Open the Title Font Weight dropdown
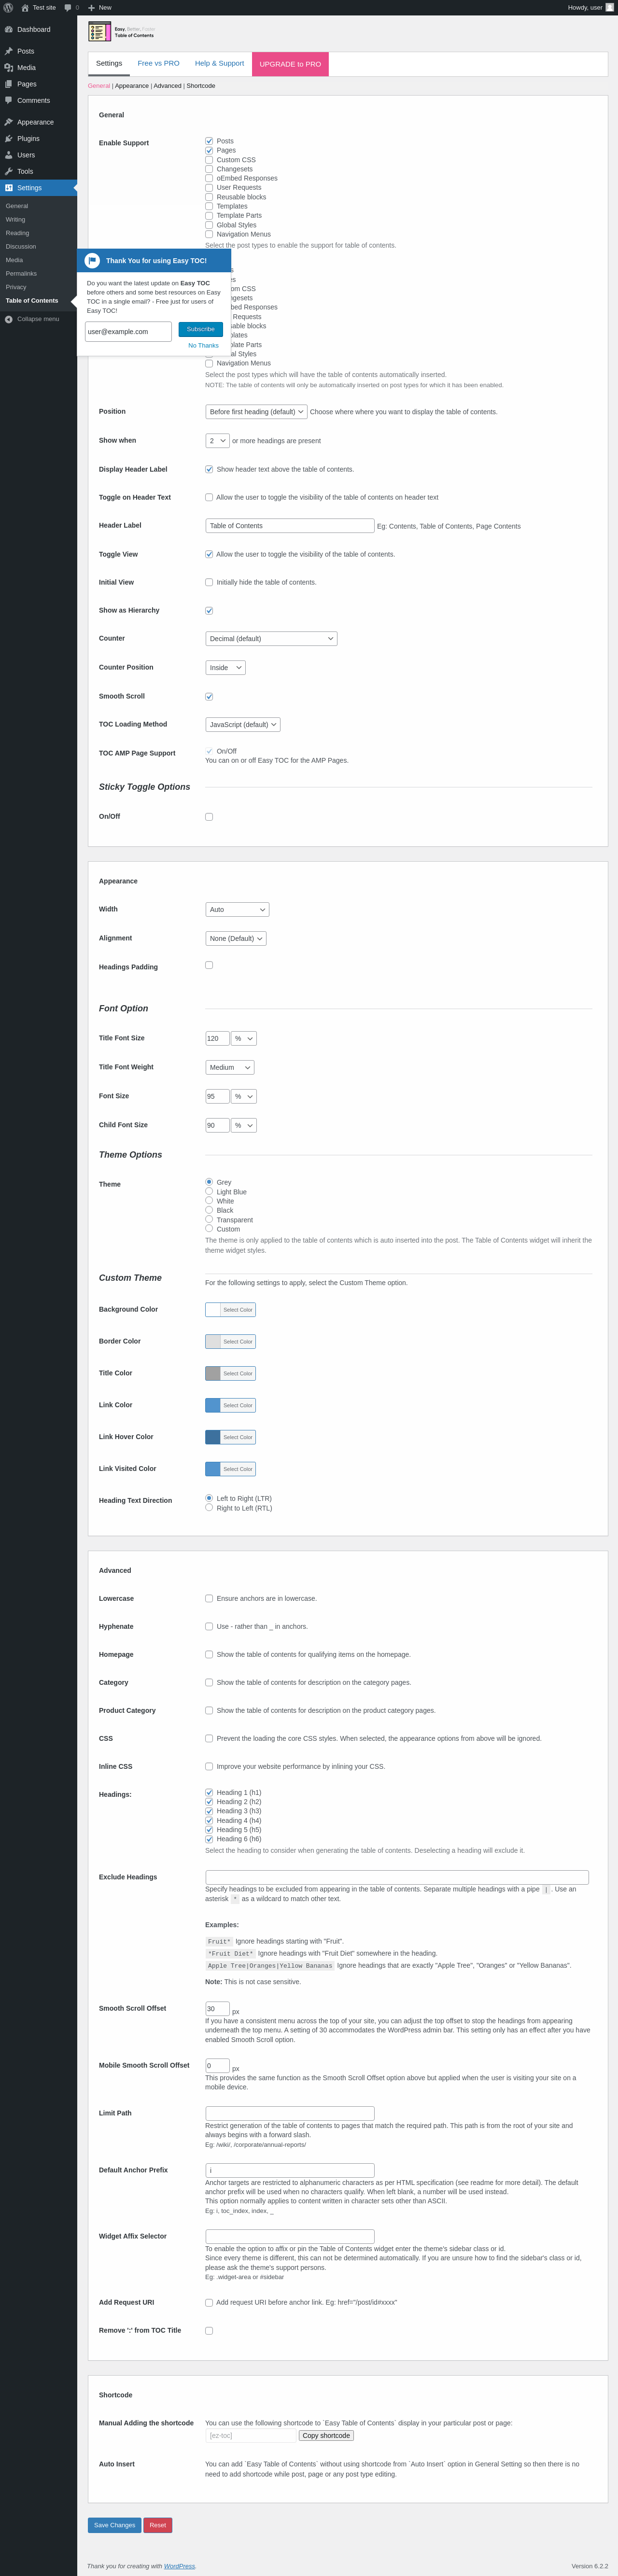Viewport: 618px width, 2576px height. coord(230,1068)
